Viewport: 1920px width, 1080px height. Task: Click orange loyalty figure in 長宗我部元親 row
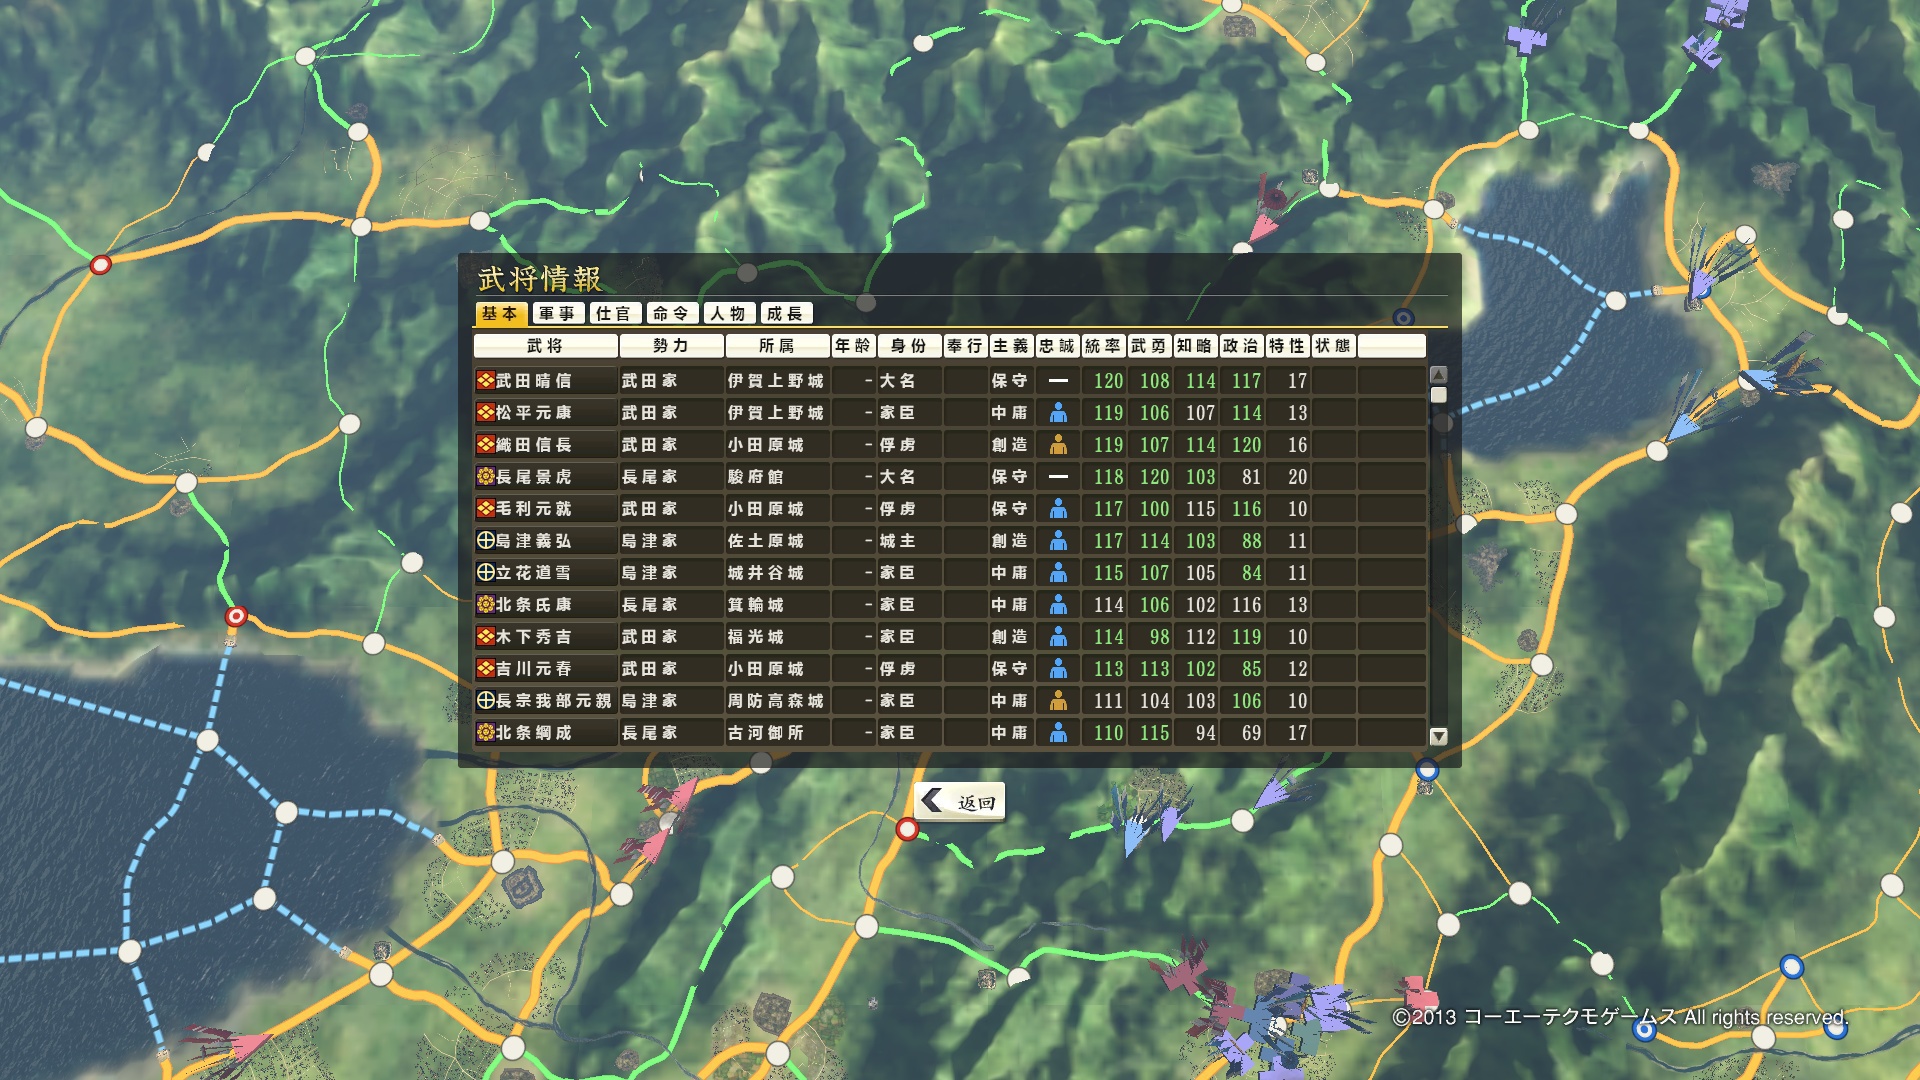[1058, 700]
